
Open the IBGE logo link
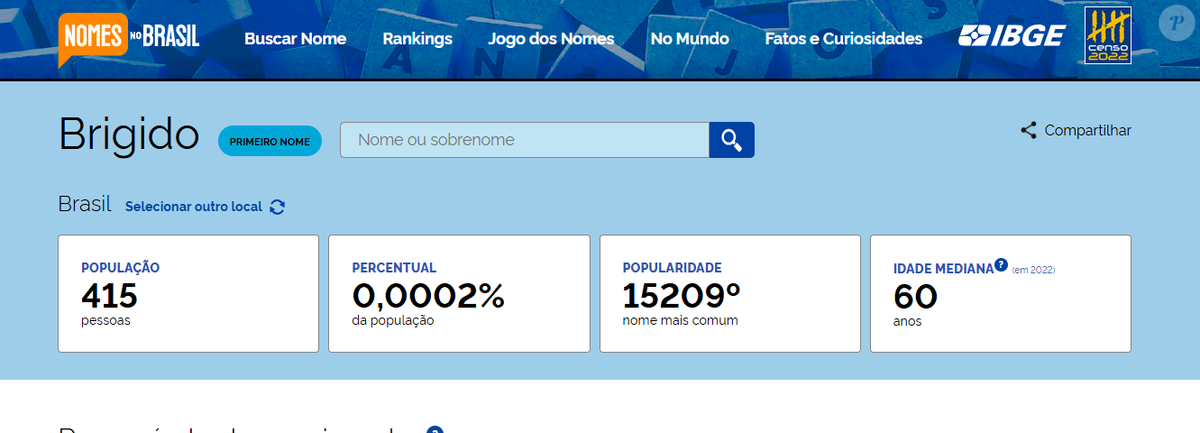click(x=1012, y=37)
